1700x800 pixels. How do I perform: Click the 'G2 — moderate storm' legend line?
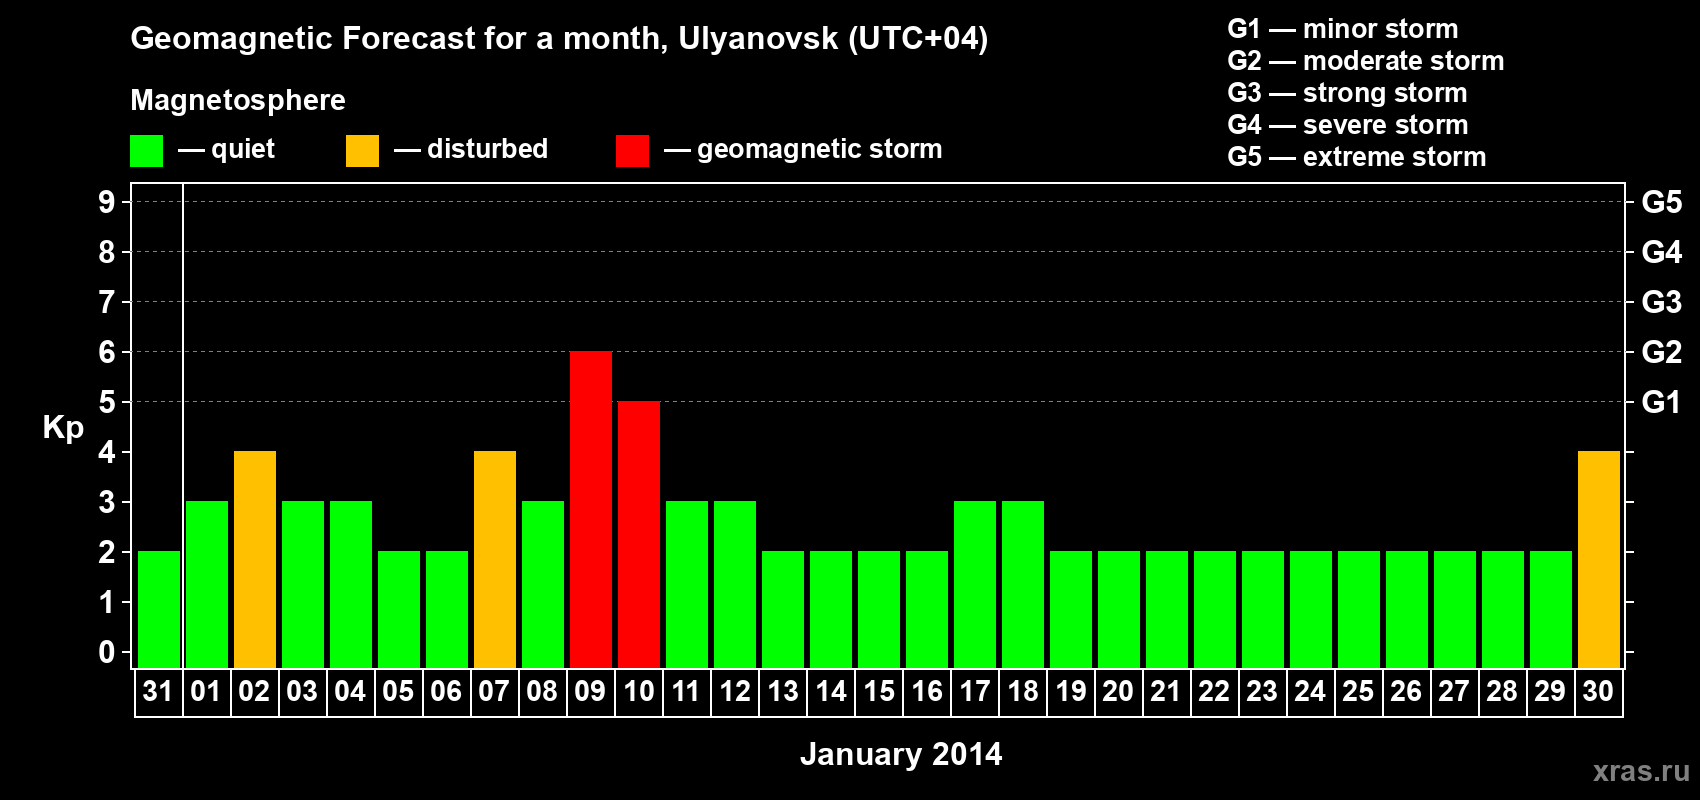tap(1366, 61)
